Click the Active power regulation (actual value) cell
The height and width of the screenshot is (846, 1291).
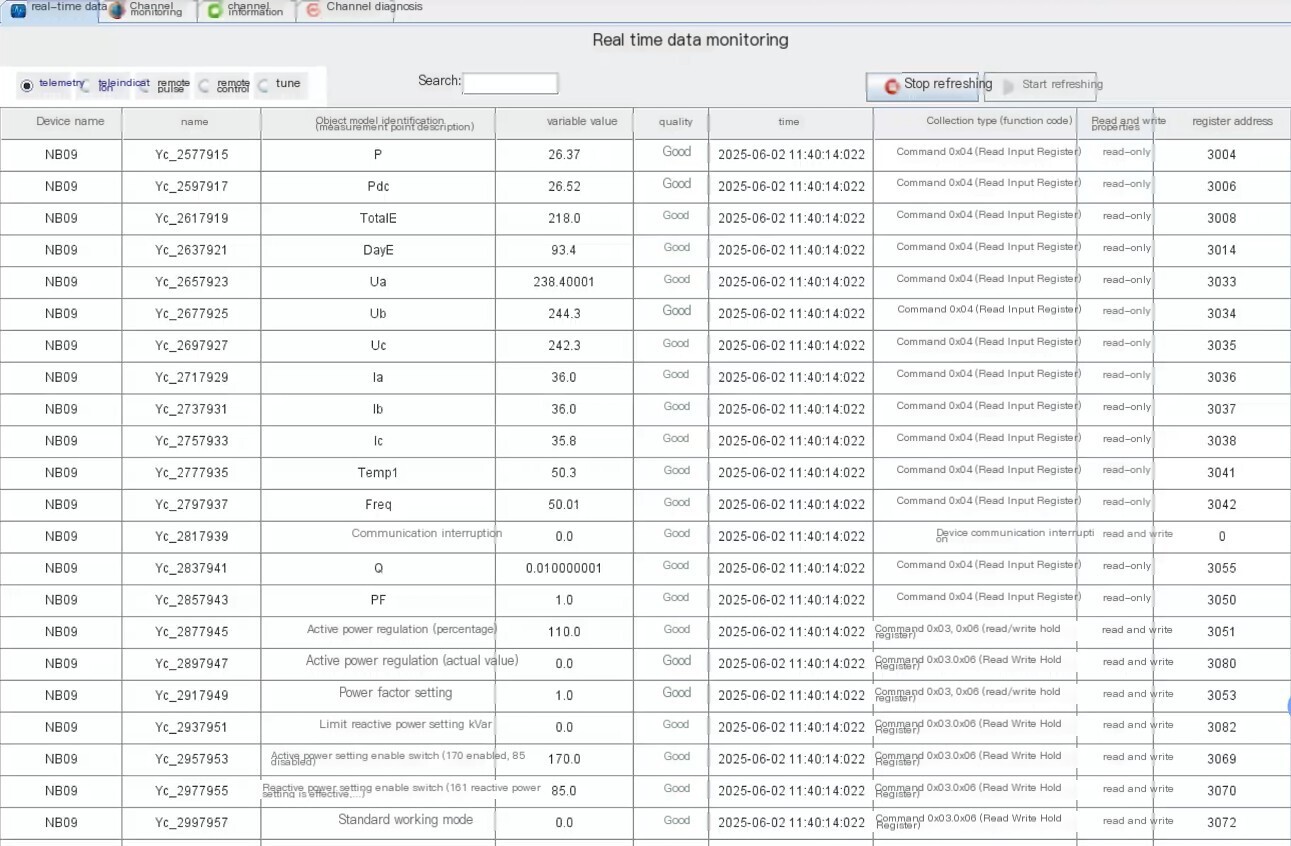[378, 664]
